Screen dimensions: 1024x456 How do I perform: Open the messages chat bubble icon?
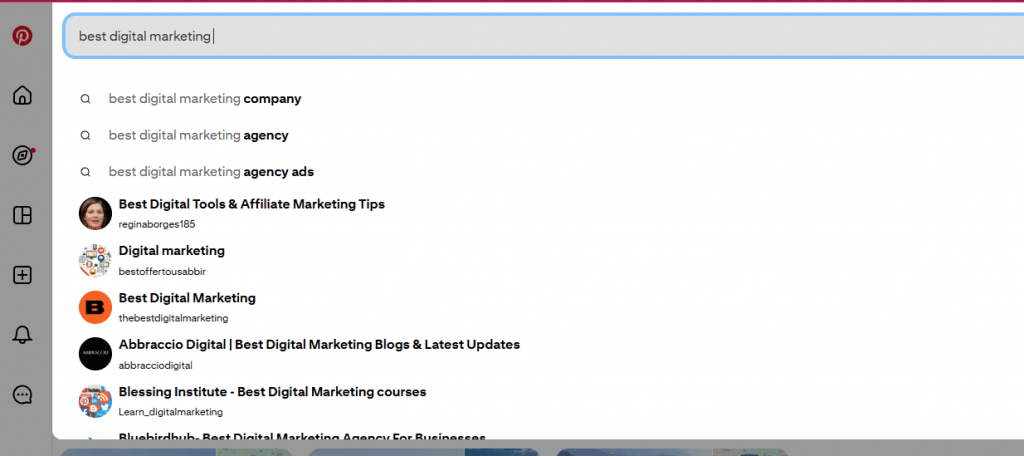[x=22, y=395]
